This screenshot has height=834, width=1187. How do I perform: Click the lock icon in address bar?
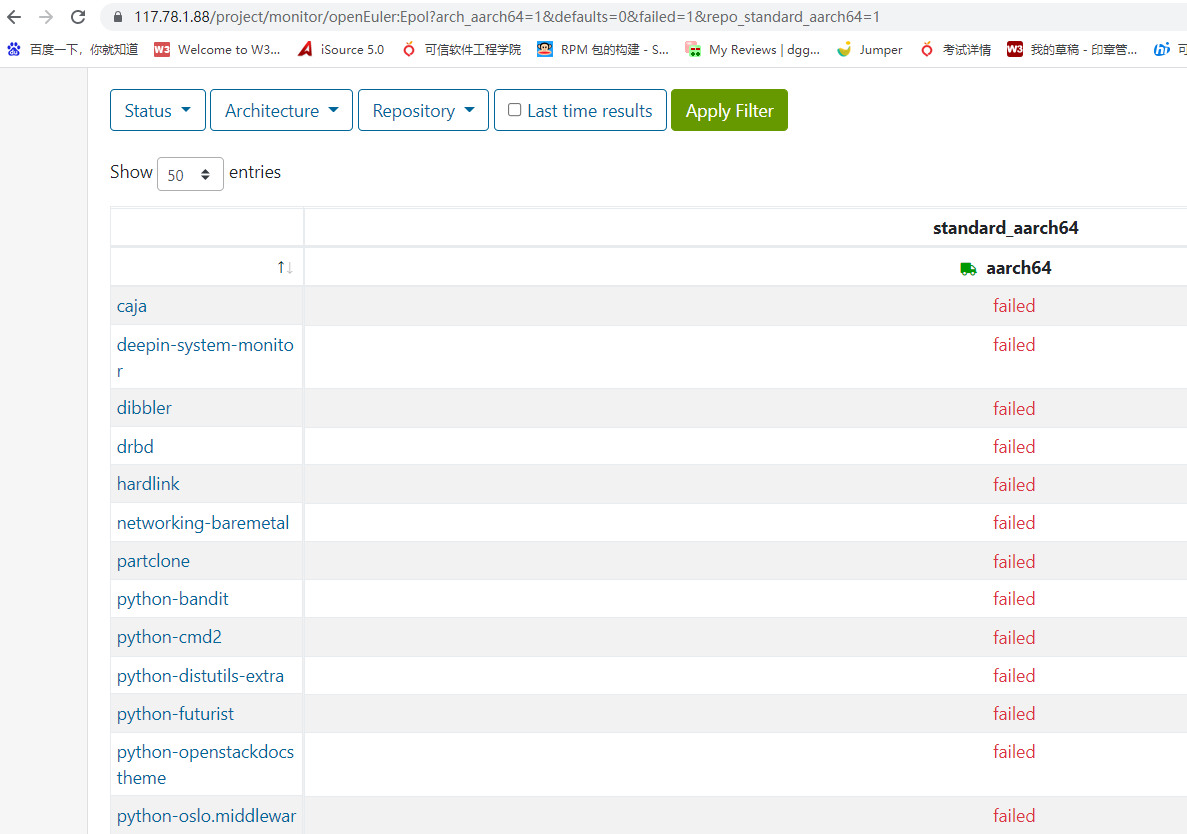[118, 17]
